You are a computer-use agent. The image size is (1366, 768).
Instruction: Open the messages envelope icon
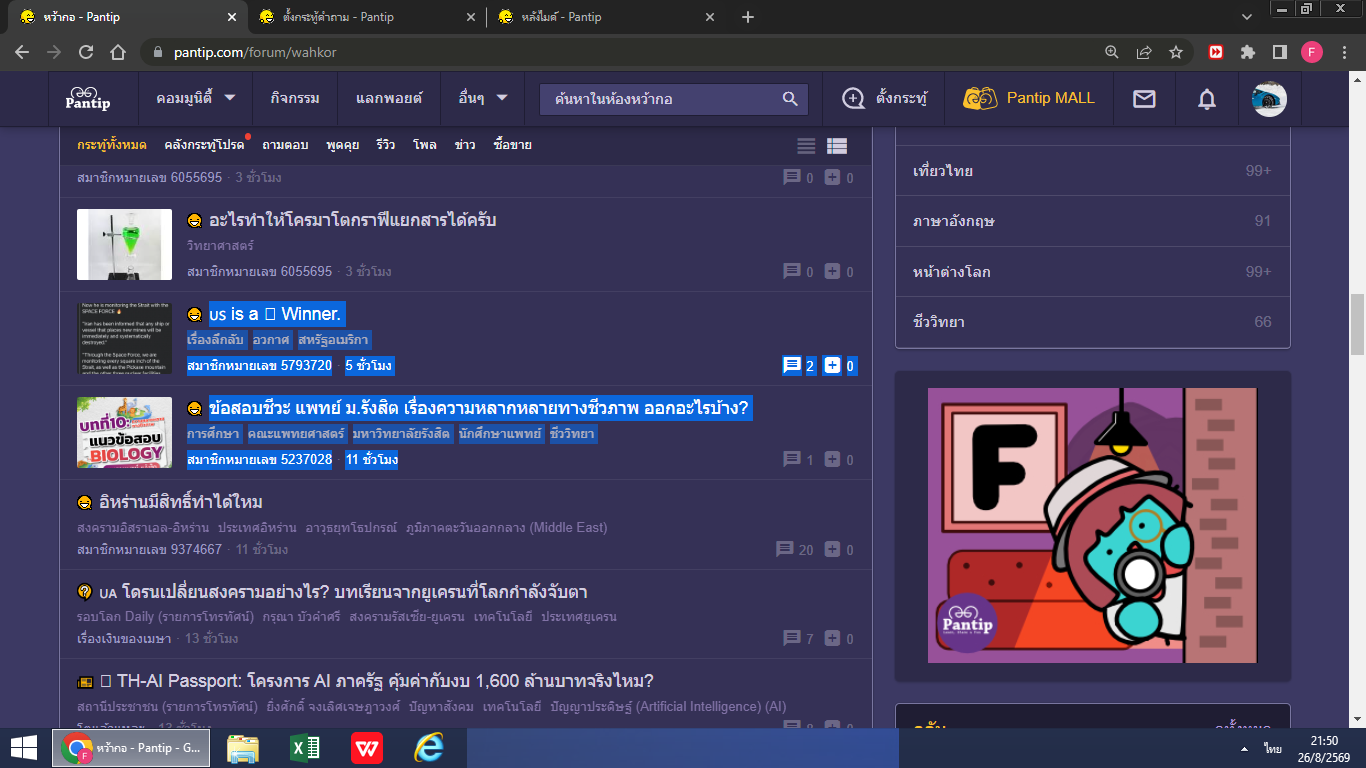pos(1144,98)
